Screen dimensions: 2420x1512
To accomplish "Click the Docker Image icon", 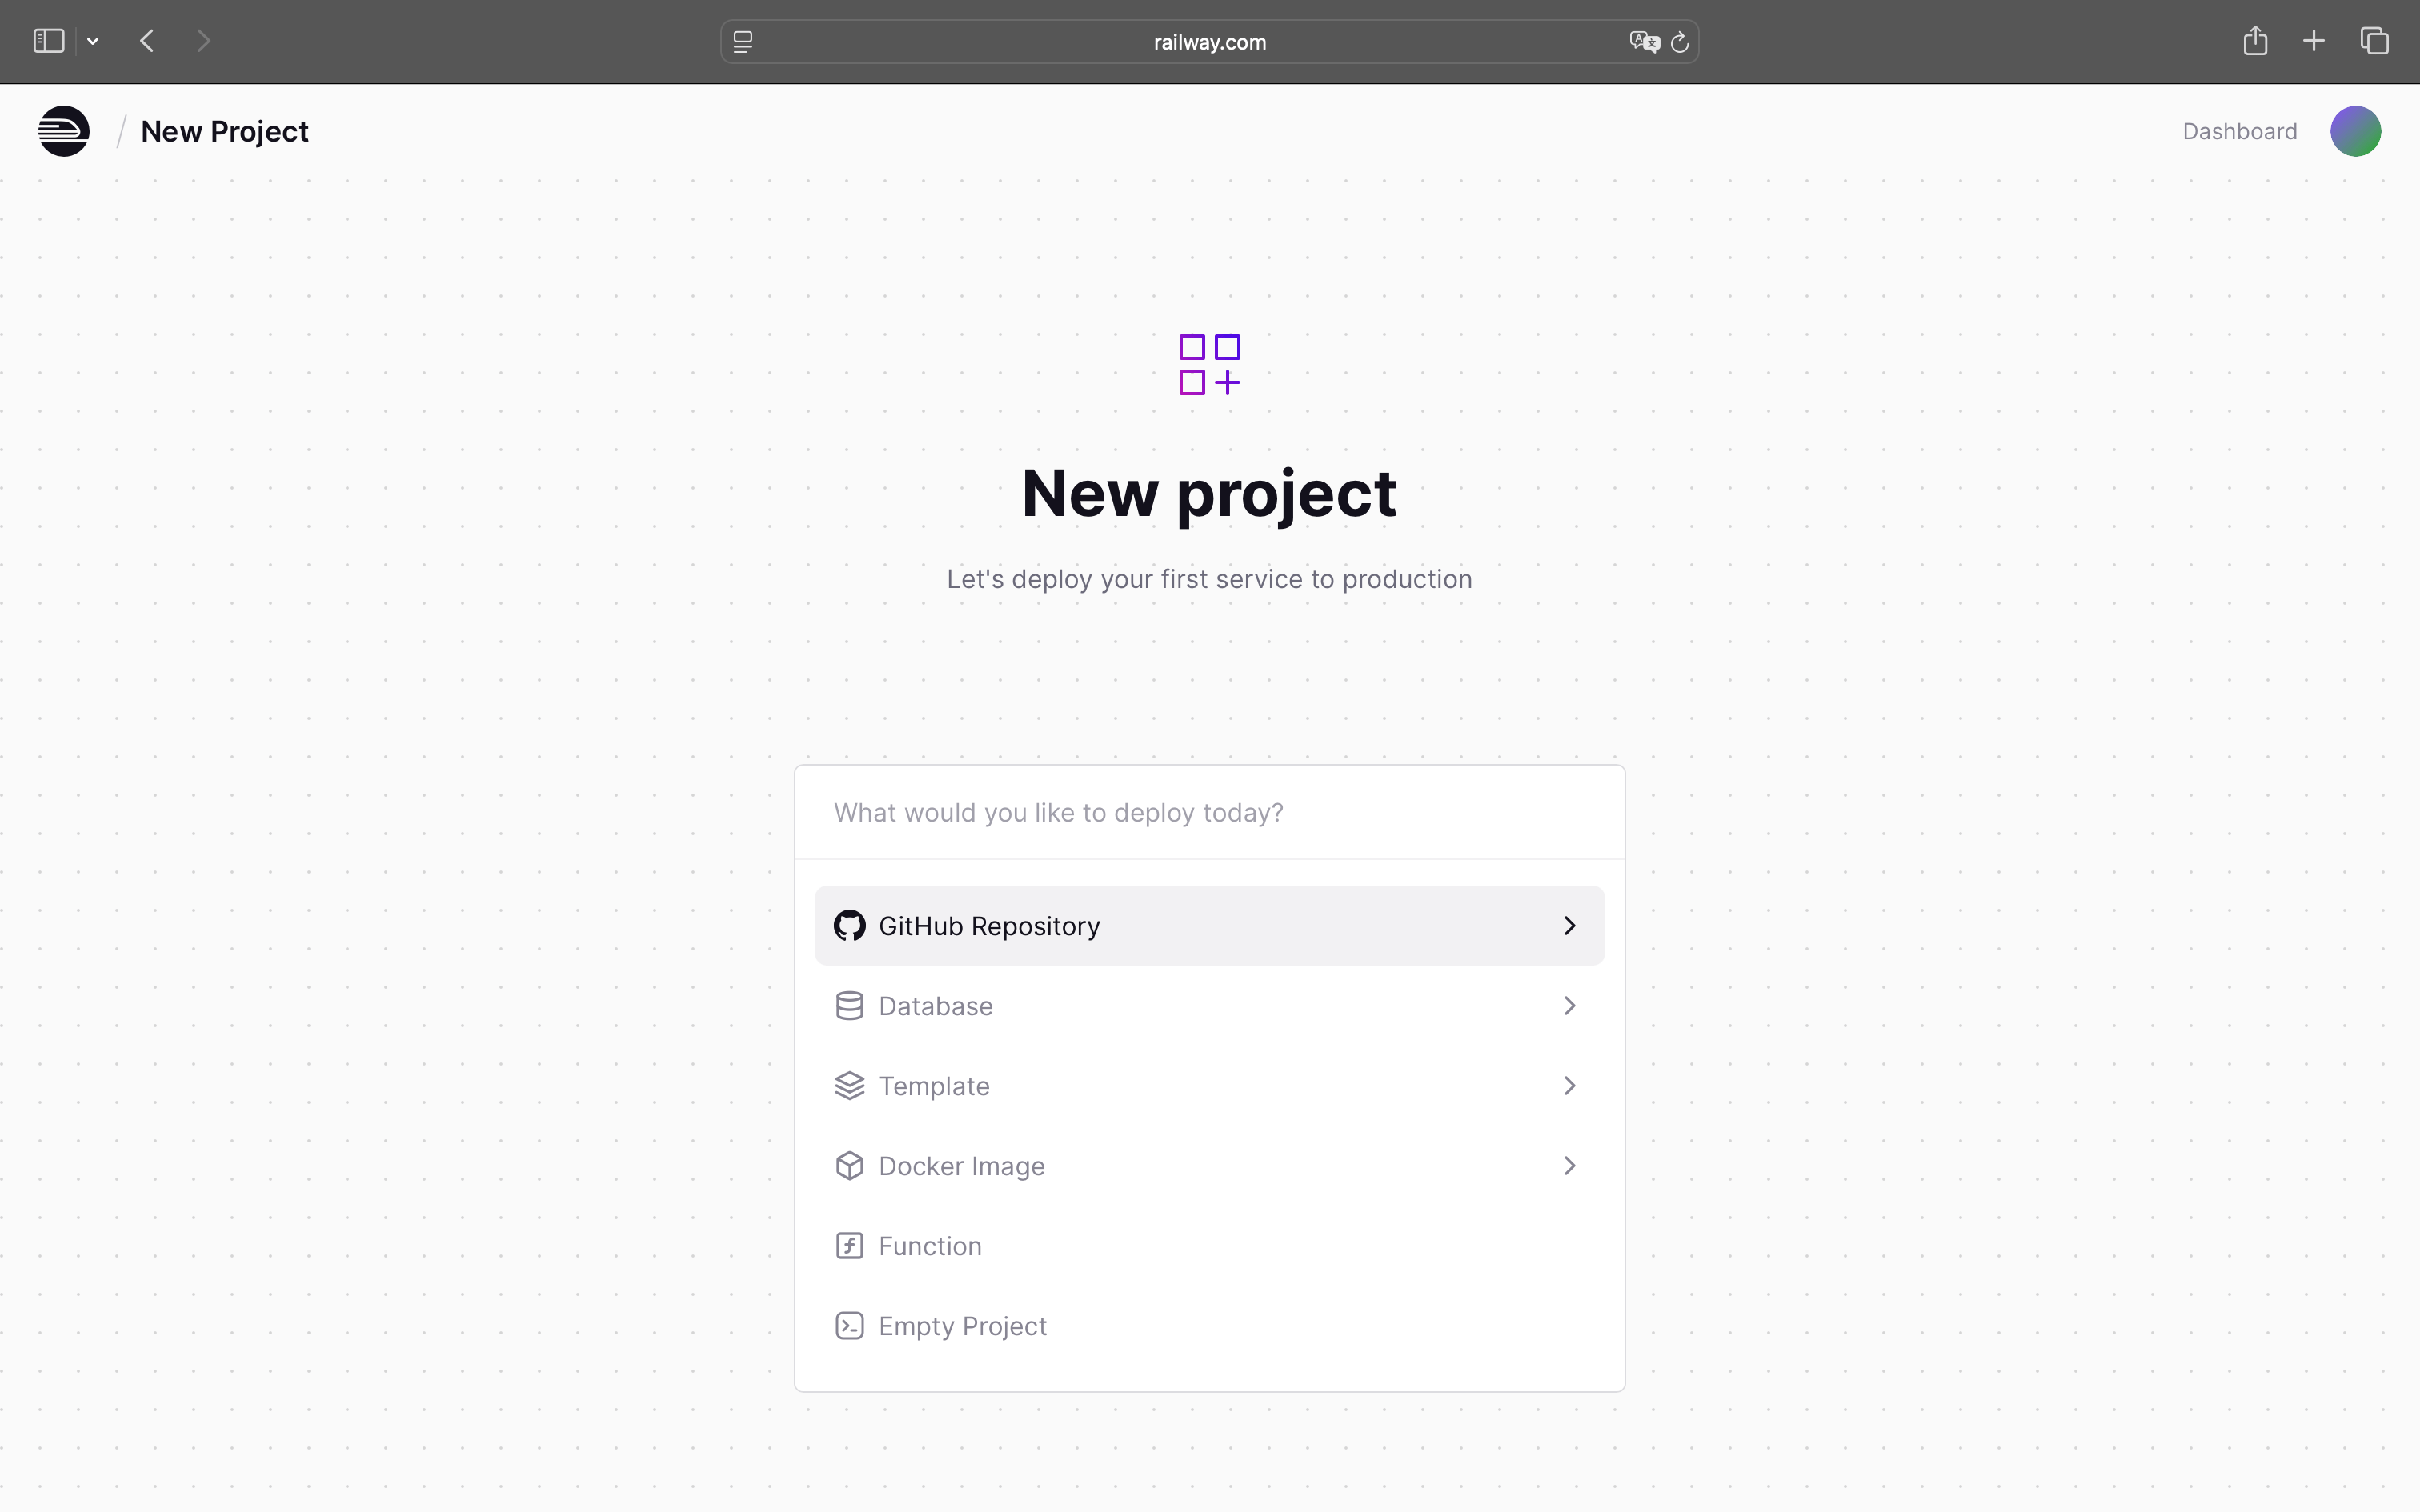I will pos(849,1165).
